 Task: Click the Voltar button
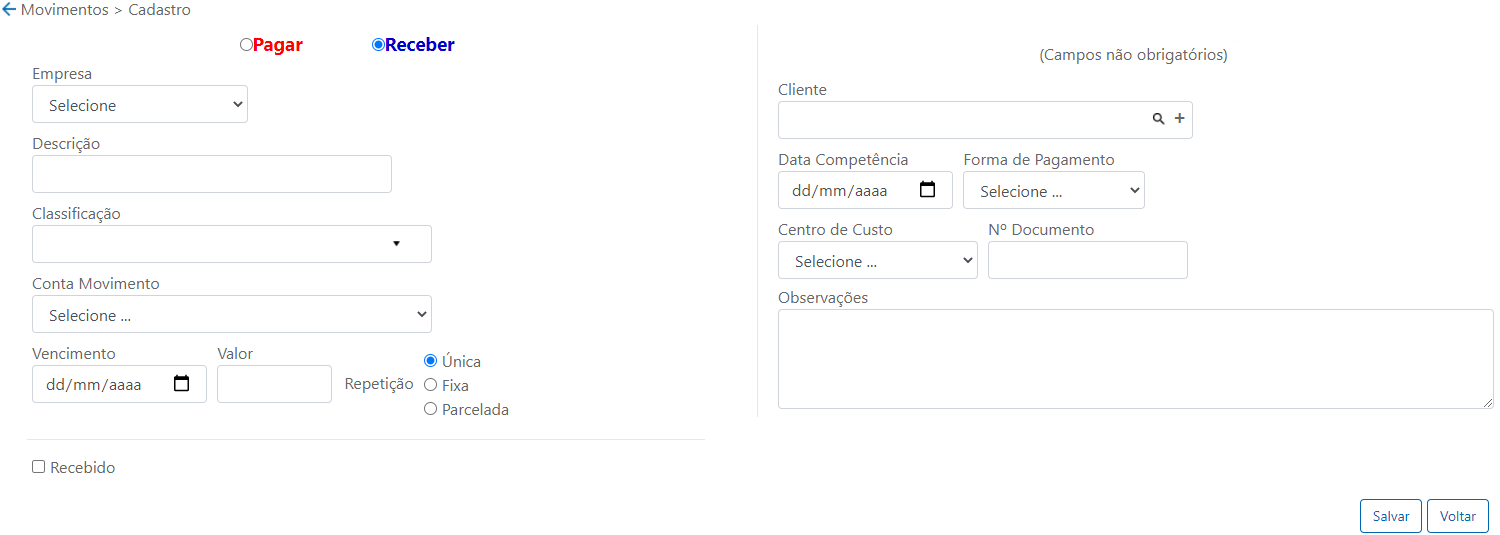tap(1458, 516)
